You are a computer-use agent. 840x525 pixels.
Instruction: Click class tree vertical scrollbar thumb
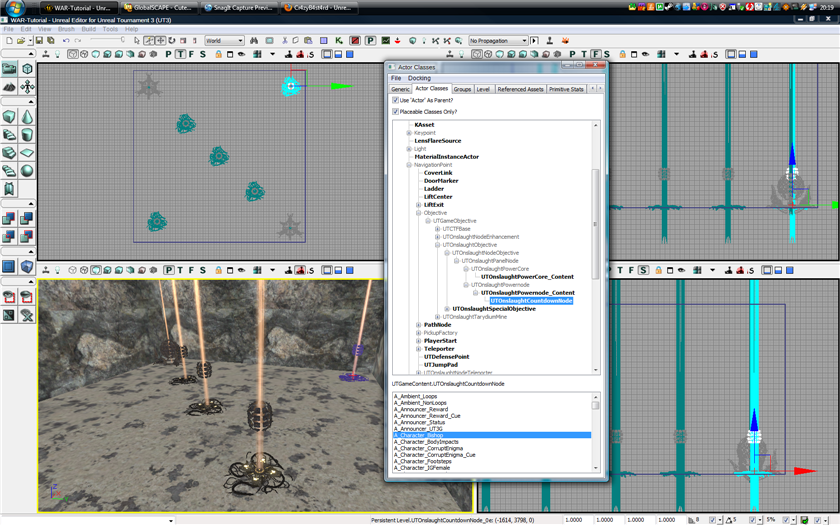coord(595,224)
